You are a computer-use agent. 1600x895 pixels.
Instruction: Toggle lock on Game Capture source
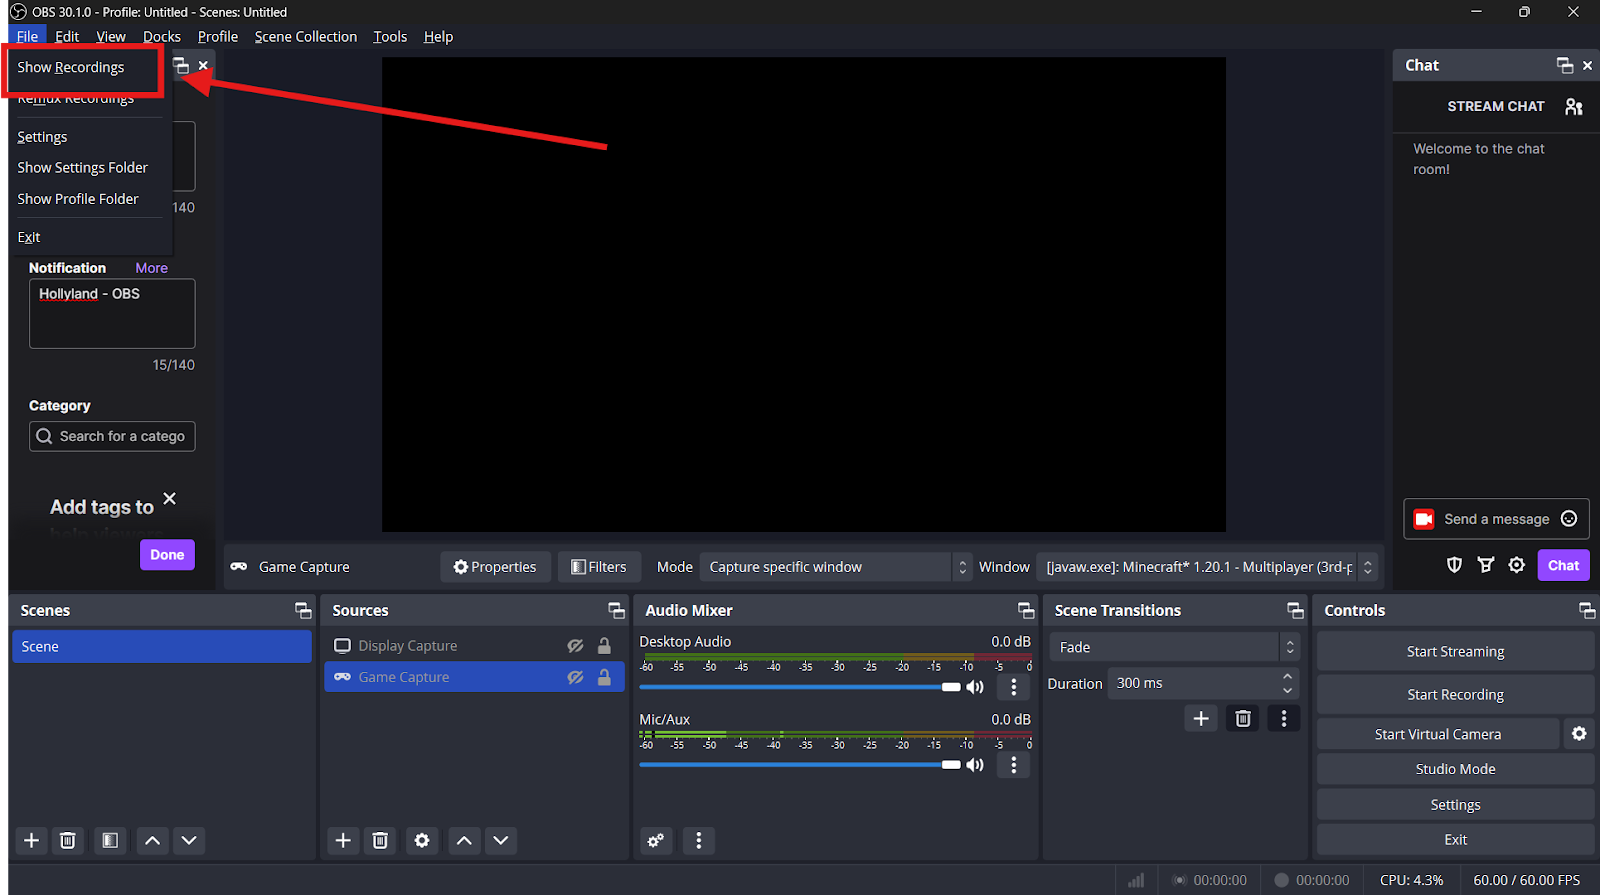point(604,677)
